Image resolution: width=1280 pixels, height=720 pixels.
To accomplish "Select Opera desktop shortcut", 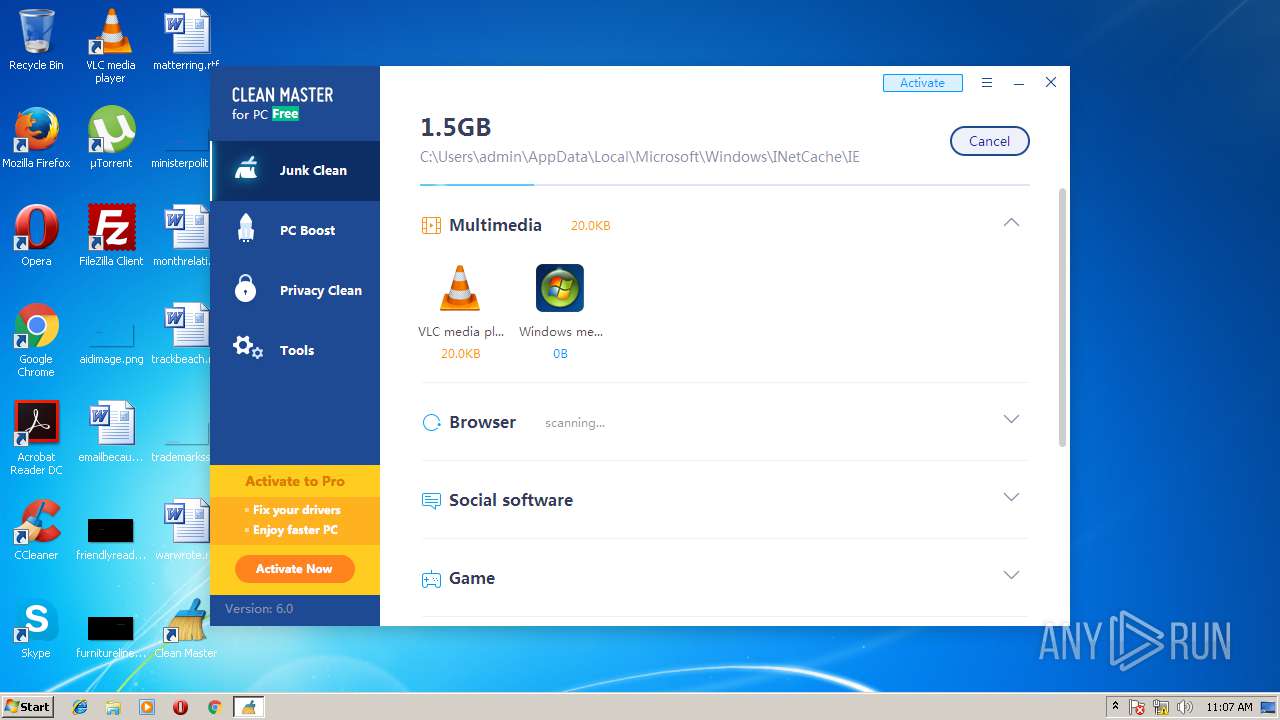I will [x=36, y=236].
